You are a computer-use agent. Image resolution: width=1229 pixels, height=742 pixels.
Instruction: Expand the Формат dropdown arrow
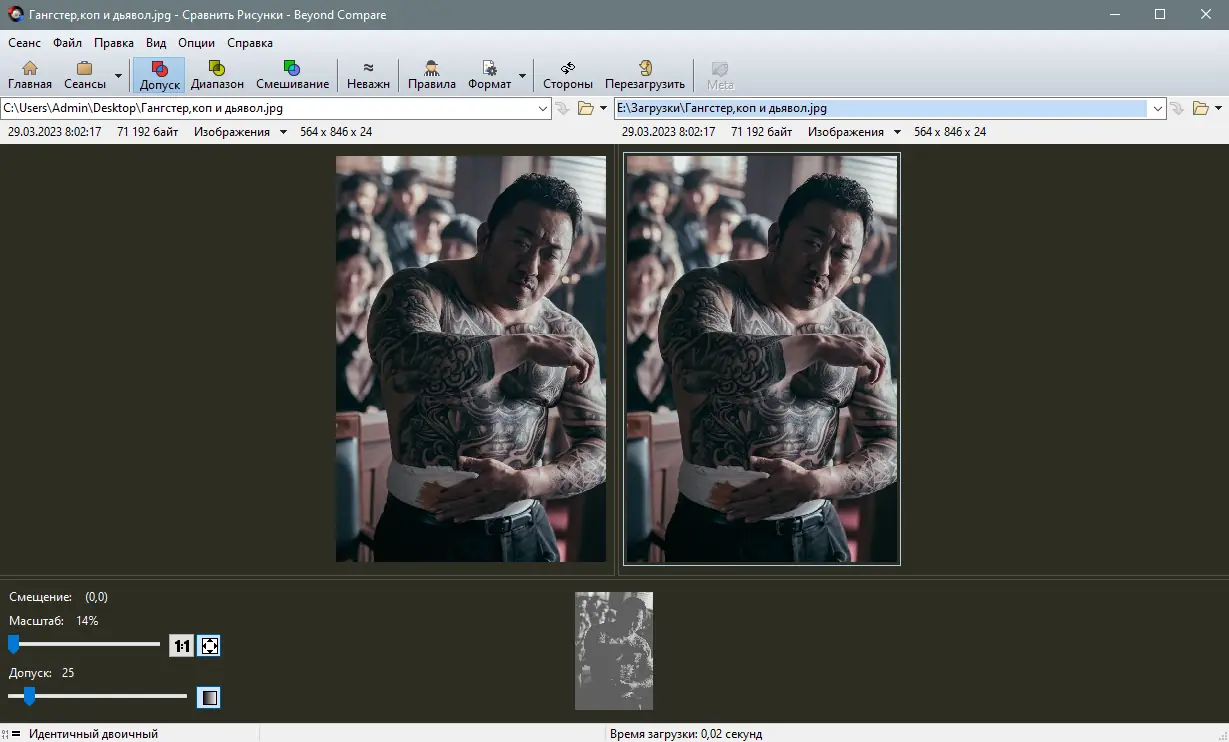(x=522, y=76)
